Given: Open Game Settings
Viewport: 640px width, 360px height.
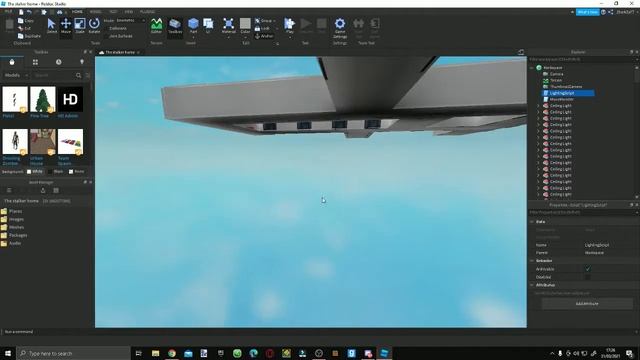Looking at the screenshot, I should coord(340,28).
